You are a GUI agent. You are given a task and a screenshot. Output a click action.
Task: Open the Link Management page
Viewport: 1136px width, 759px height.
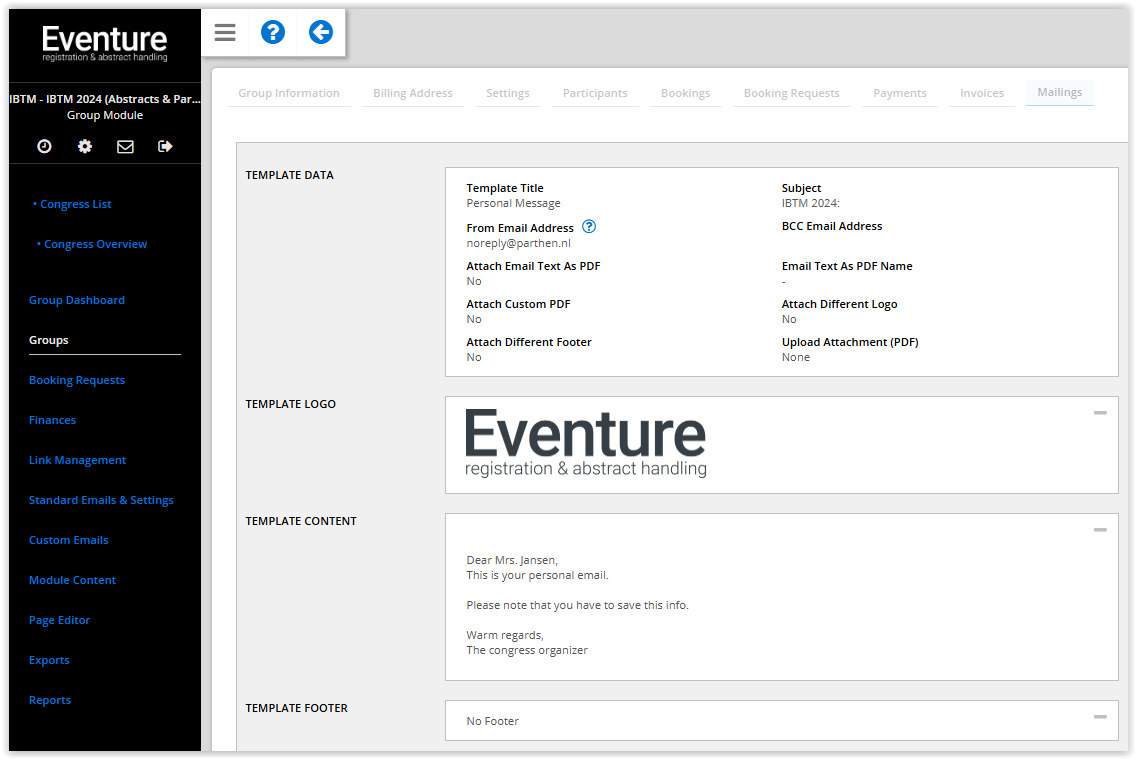pos(77,460)
